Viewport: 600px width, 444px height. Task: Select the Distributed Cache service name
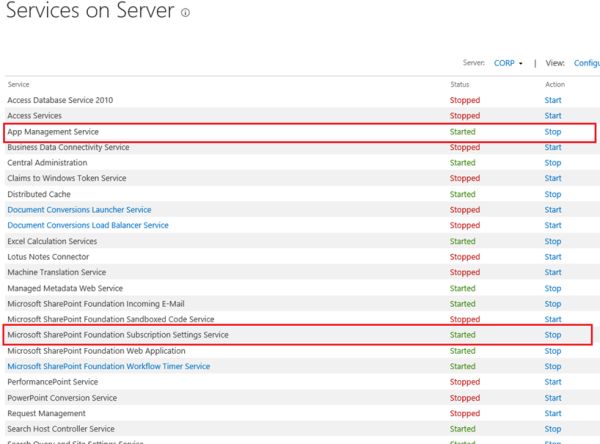click(39, 194)
